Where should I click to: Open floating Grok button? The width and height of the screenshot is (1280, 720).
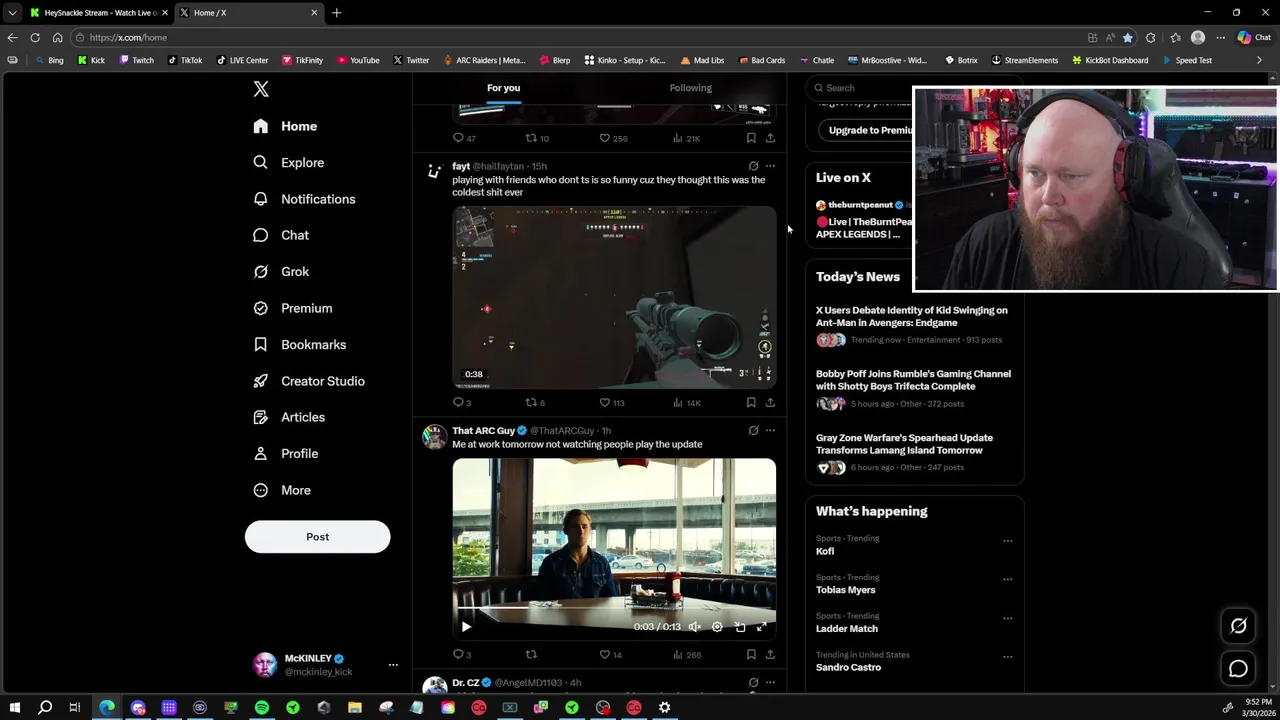point(1238,626)
